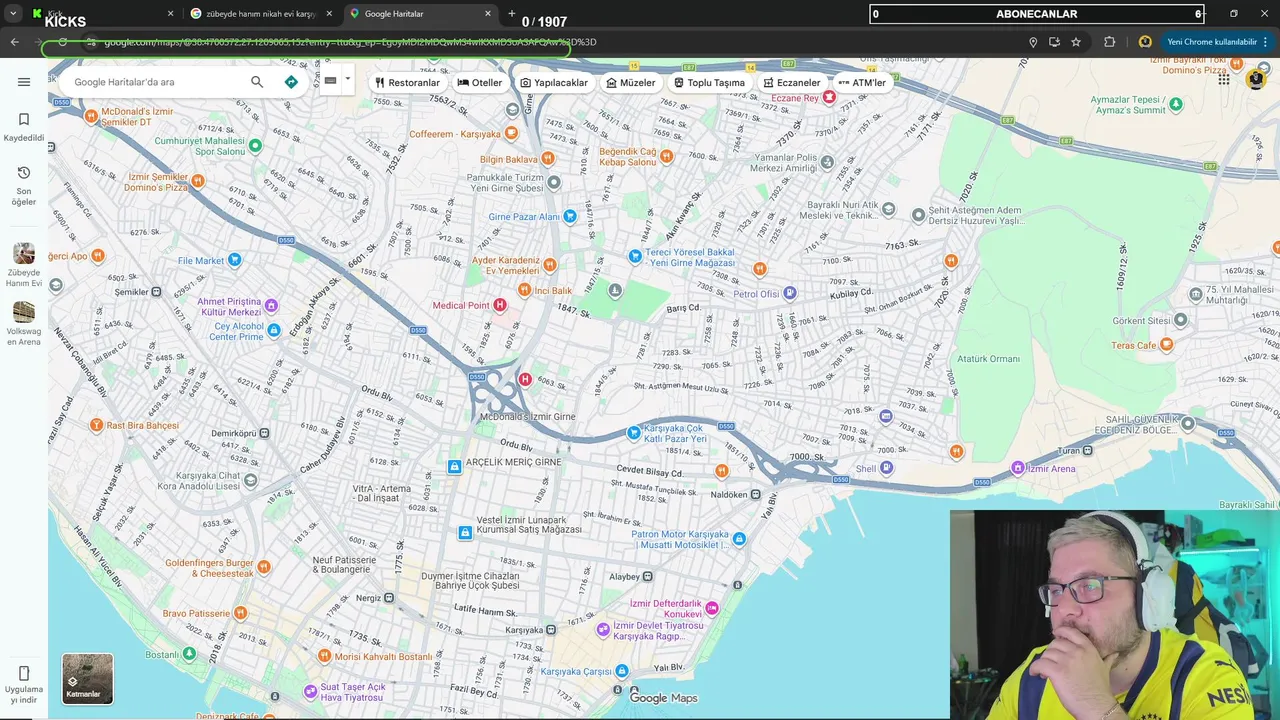Select the İzmir Defterdarlık Konukevi pin
The width and height of the screenshot is (1280, 720).
pyautogui.click(x=712, y=608)
